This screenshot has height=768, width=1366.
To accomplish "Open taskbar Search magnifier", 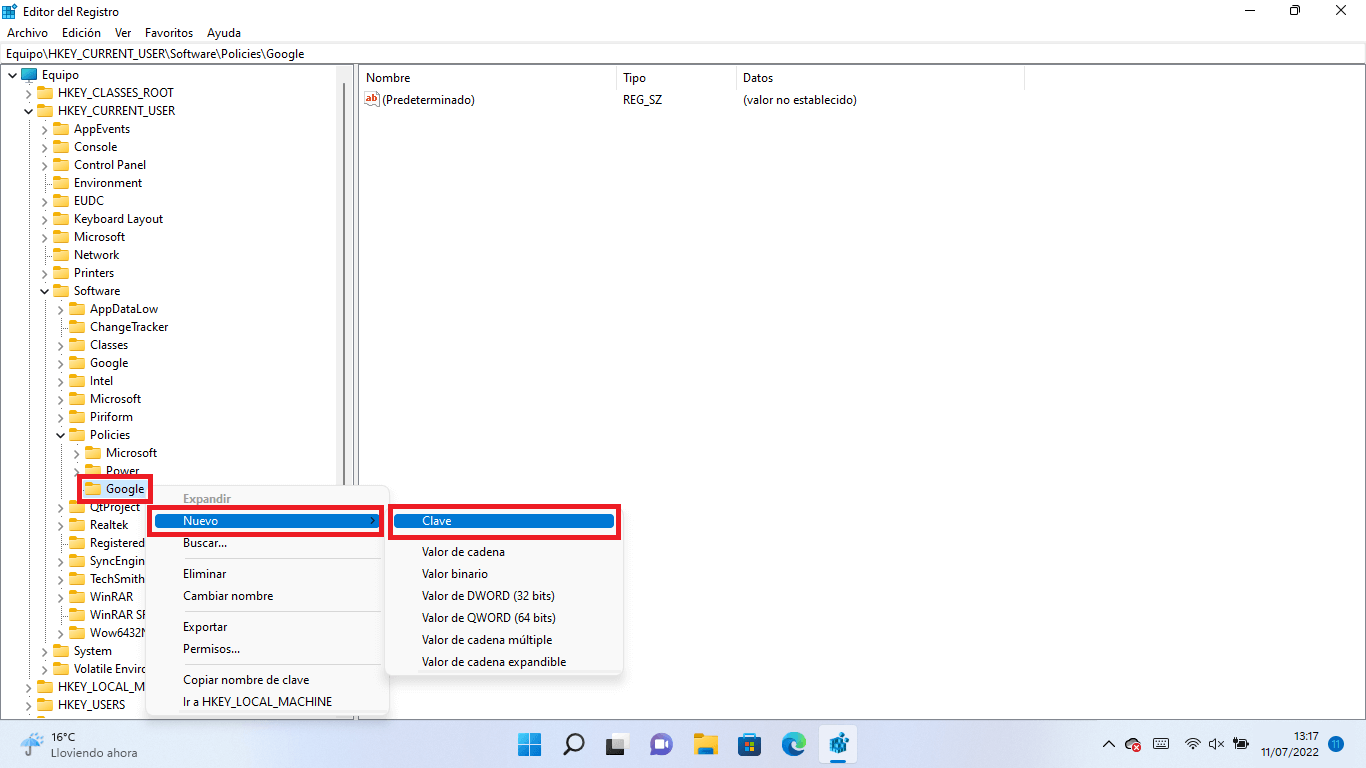I will point(574,744).
